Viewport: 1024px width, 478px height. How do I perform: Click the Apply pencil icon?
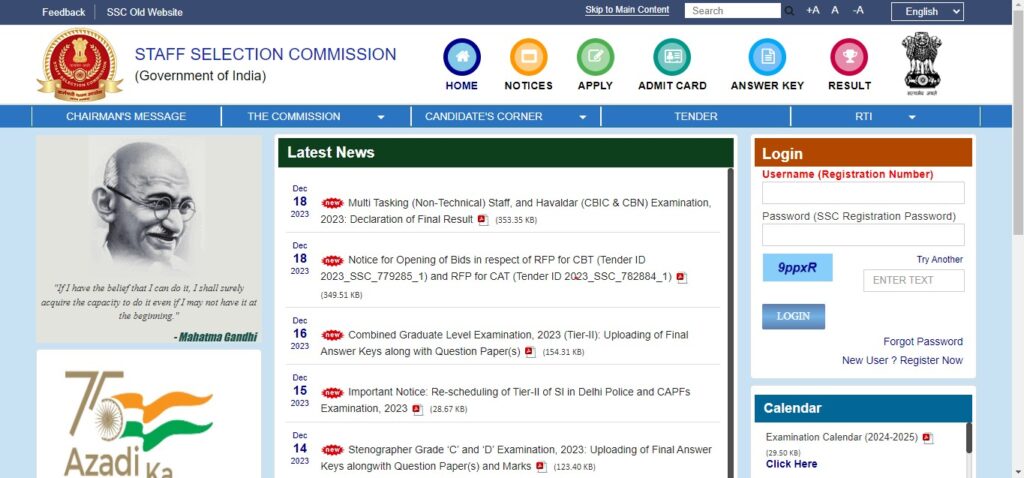coord(595,57)
